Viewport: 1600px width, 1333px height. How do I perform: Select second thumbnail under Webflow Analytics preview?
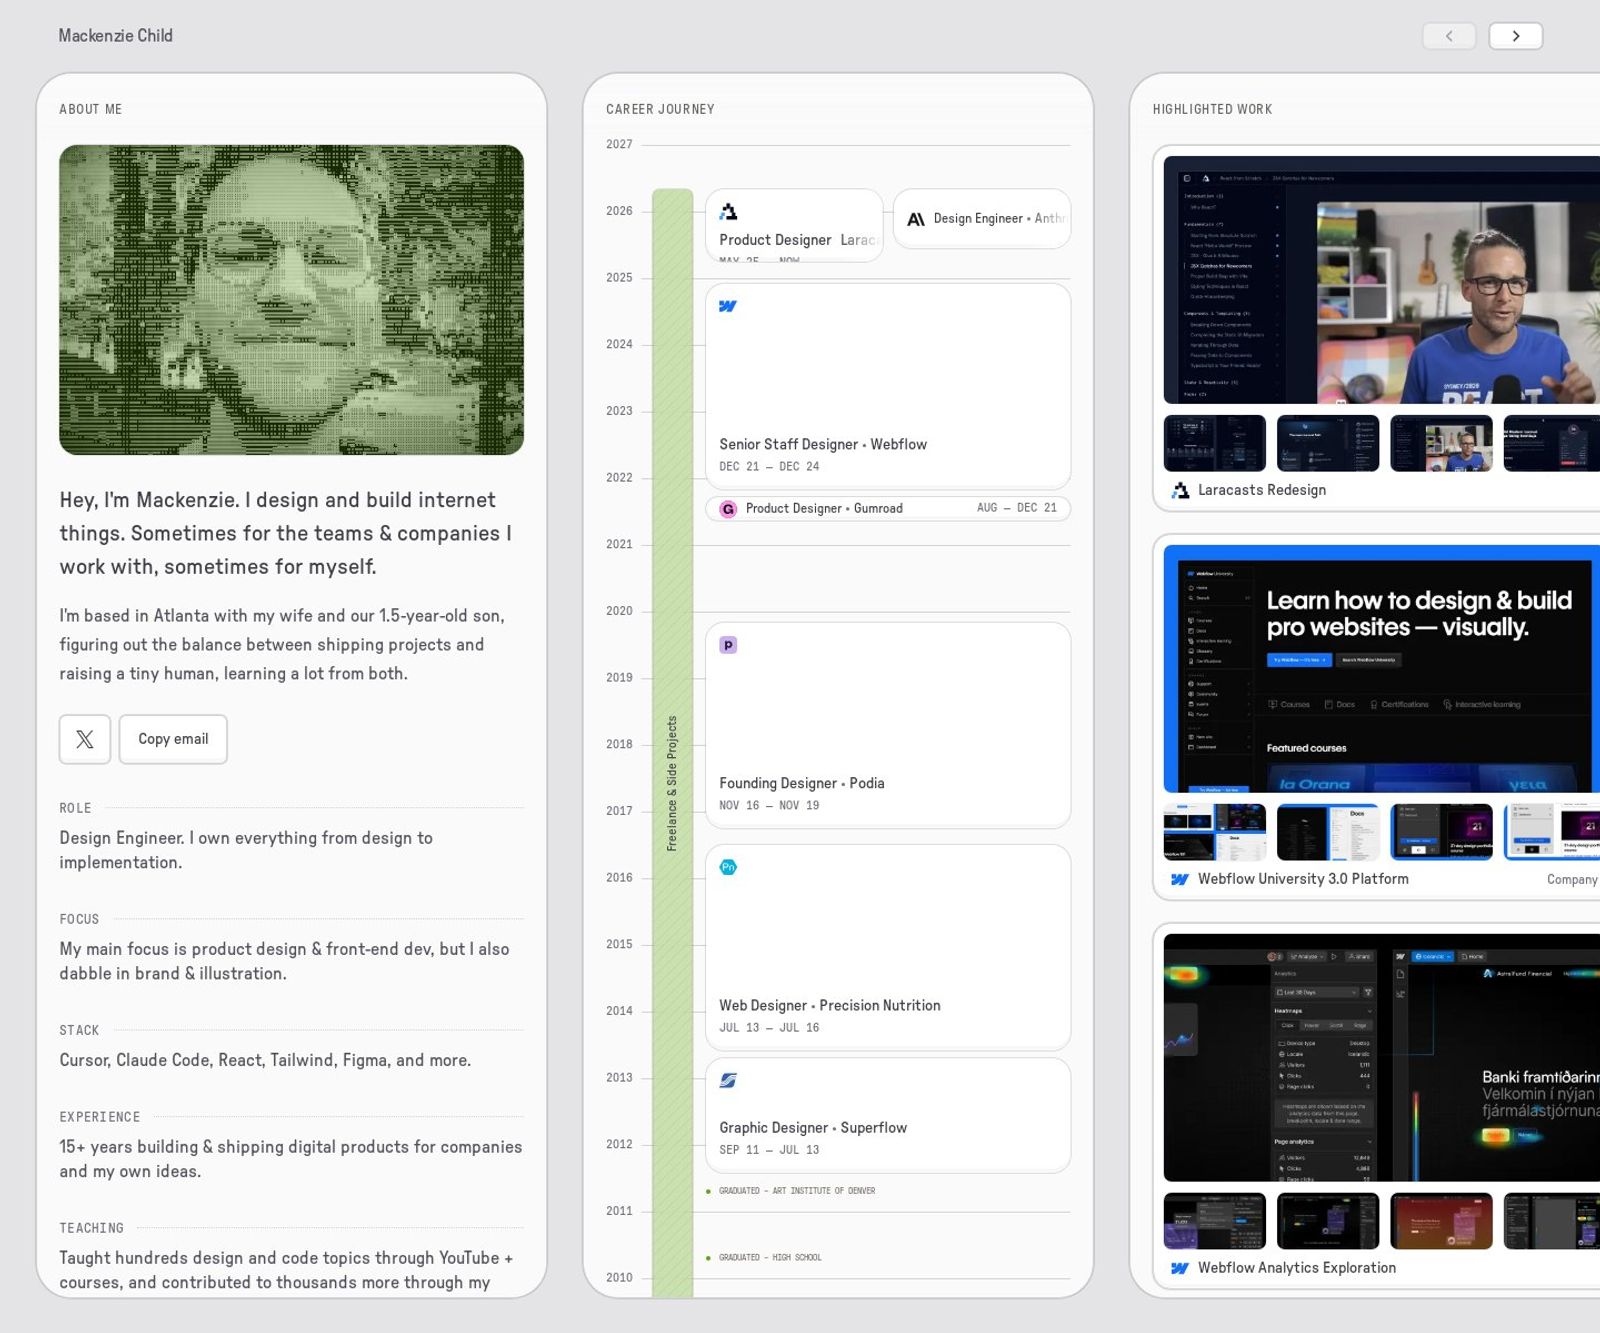point(1328,1221)
